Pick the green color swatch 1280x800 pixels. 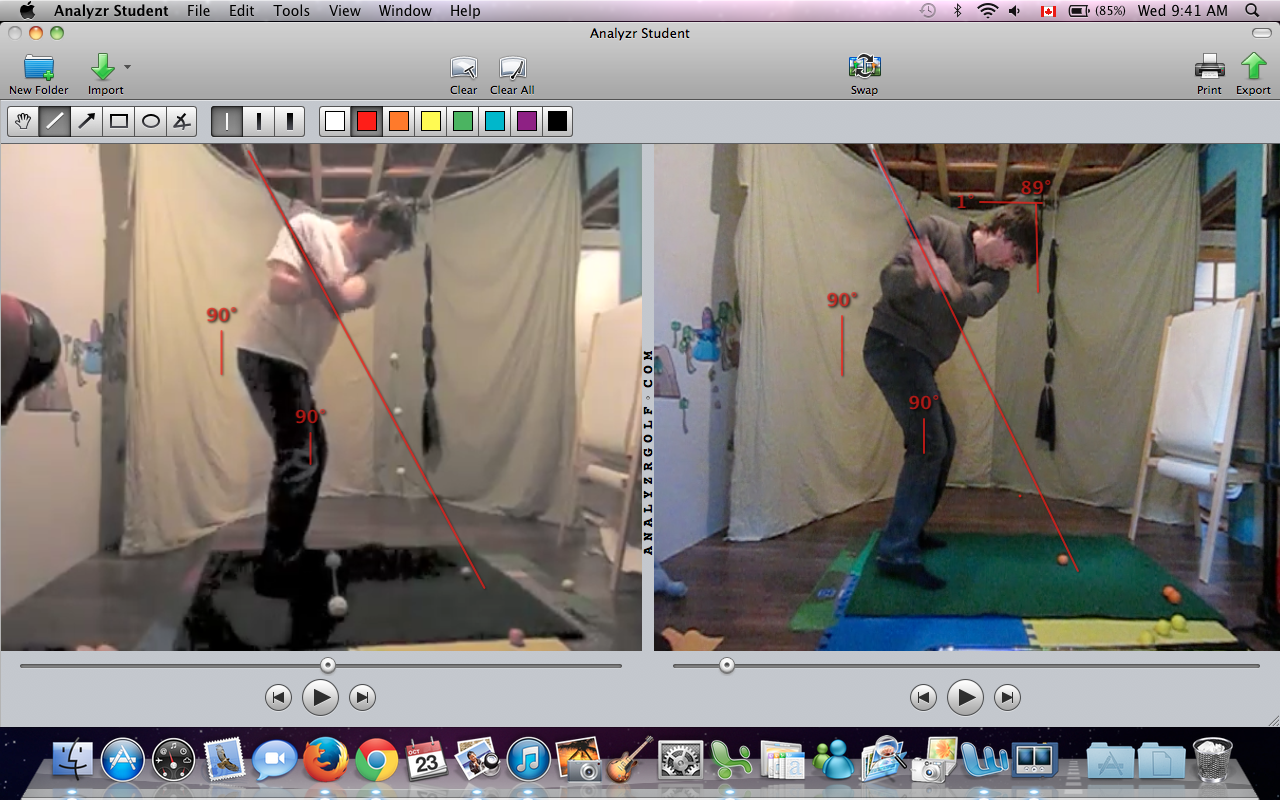click(x=462, y=122)
